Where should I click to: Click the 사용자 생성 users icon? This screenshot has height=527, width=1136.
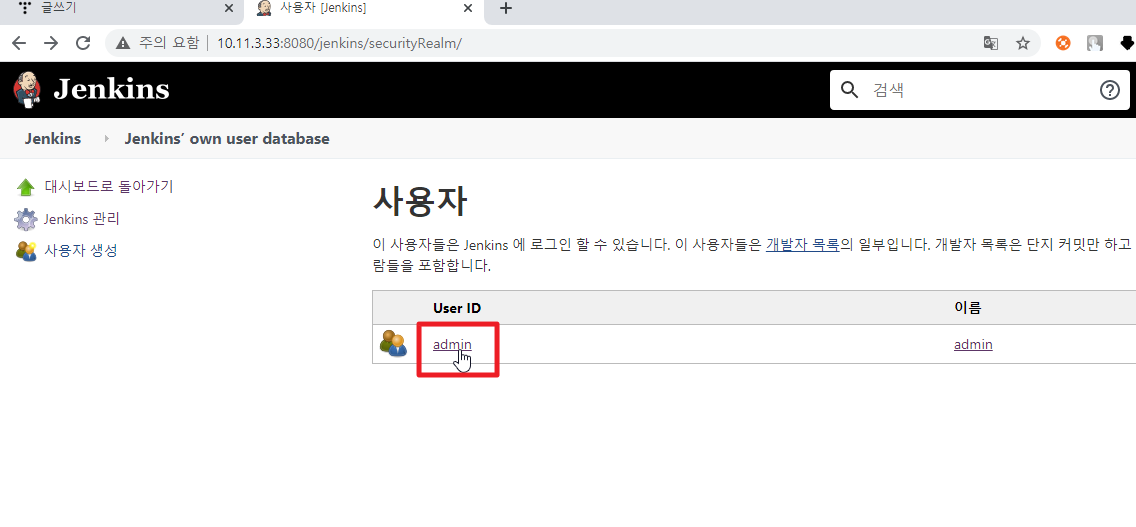pos(26,252)
